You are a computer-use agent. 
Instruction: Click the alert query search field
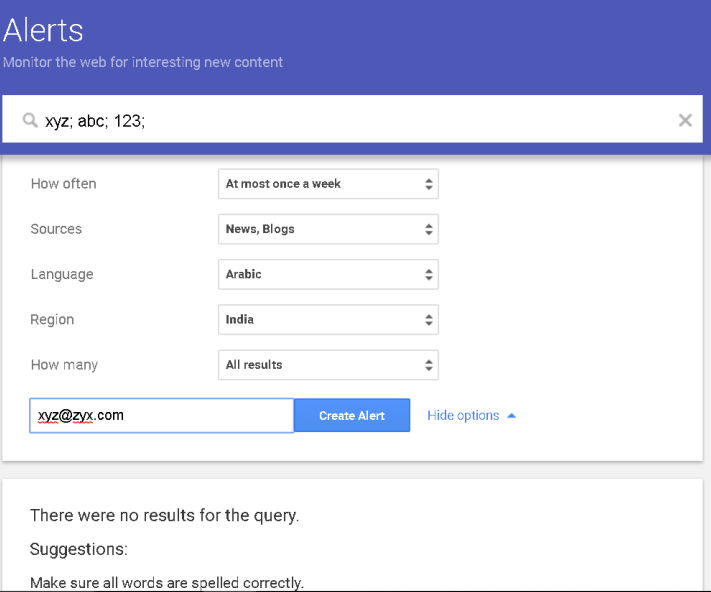[352, 119]
